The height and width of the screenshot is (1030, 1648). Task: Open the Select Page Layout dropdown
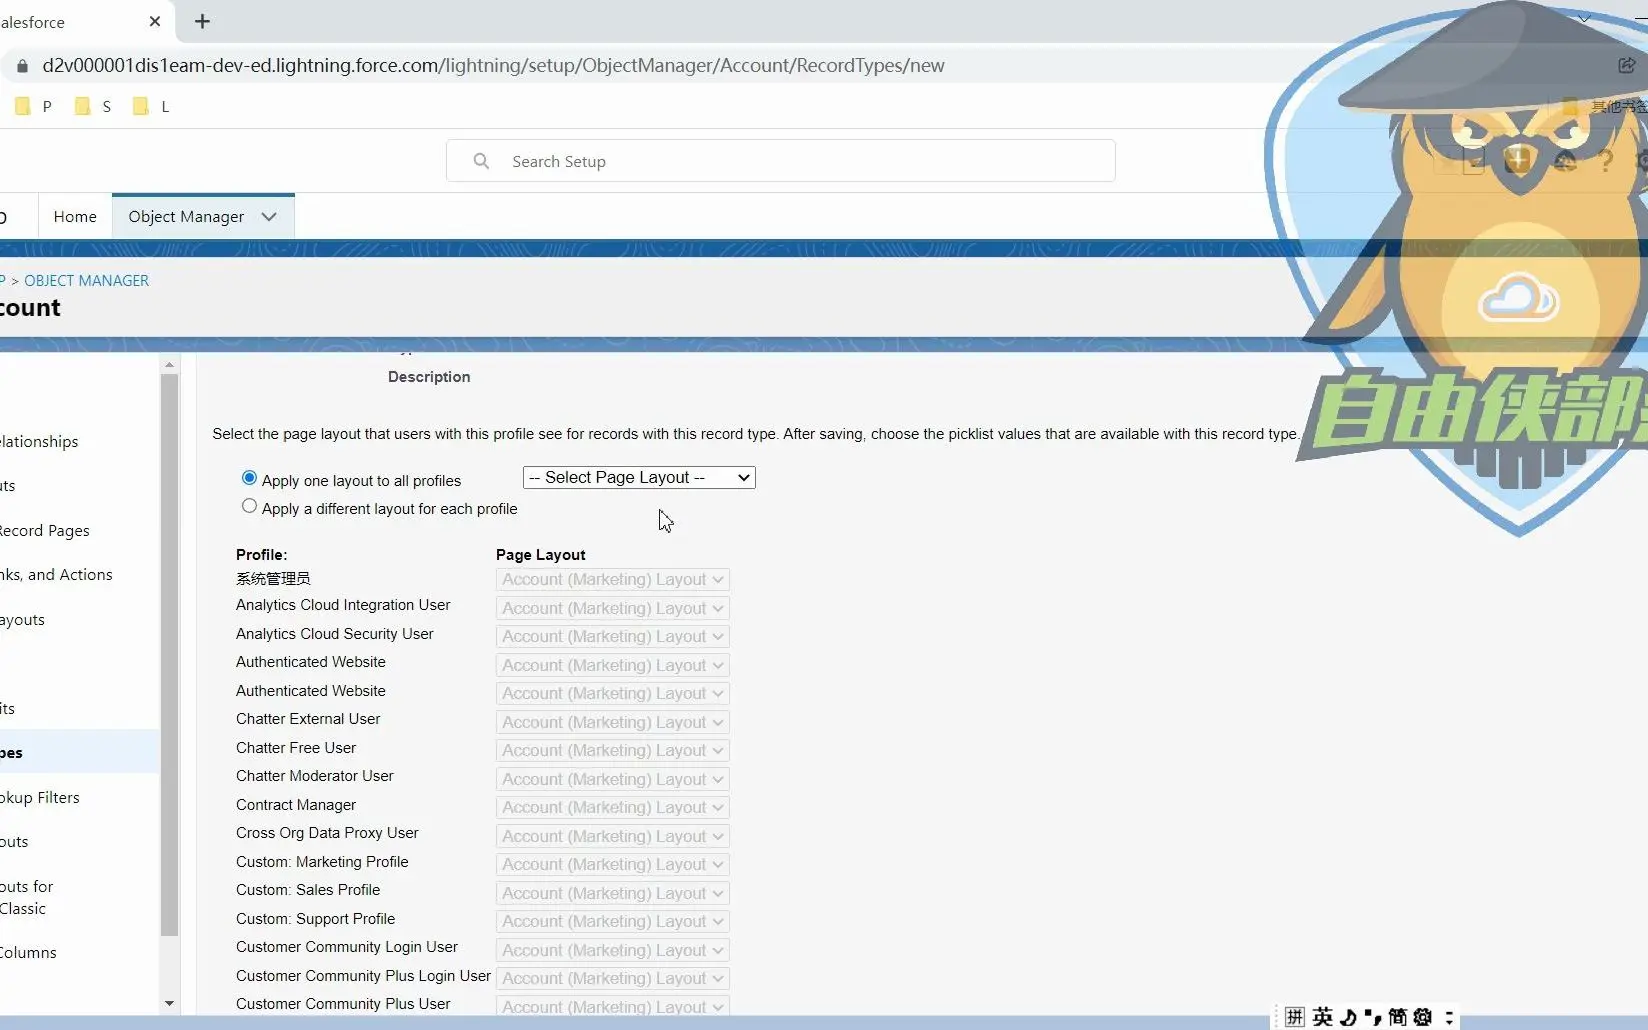click(x=639, y=478)
